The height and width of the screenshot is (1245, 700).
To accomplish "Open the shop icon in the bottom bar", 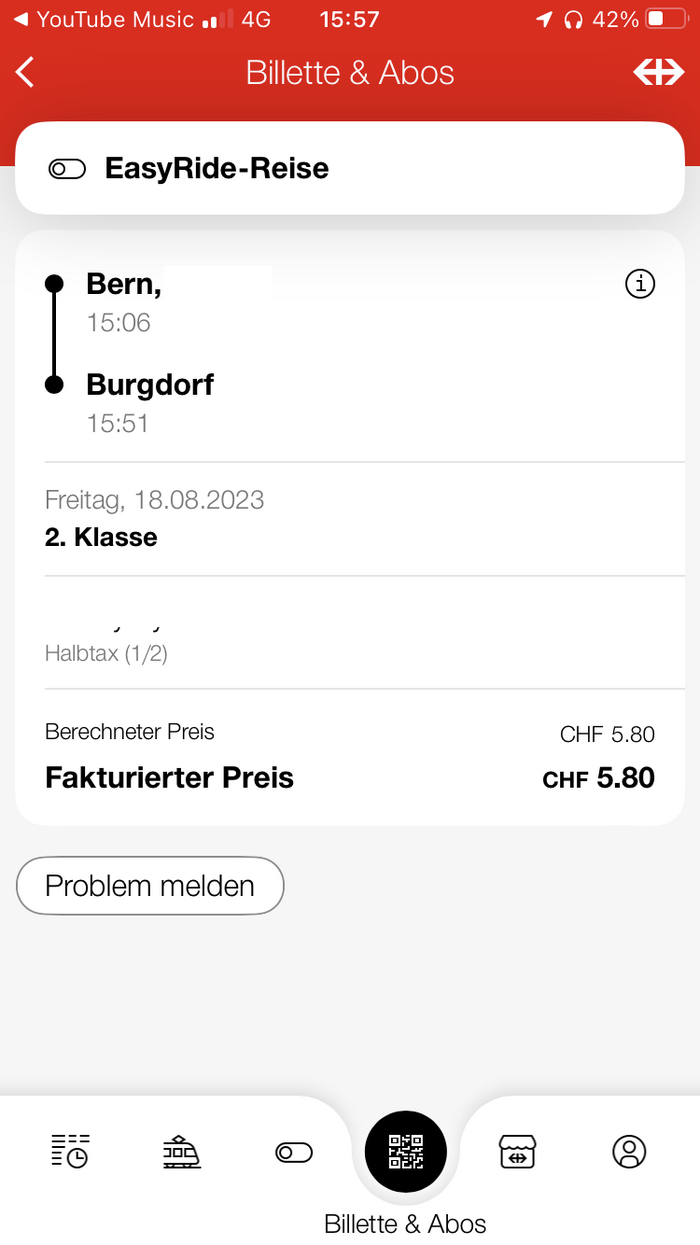I will pyautogui.click(x=518, y=1152).
